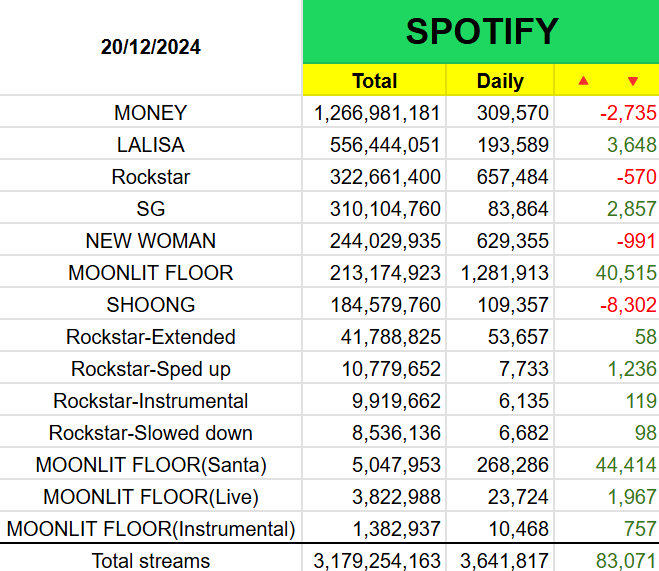Viewport: 659px width, 571px height.
Task: Select the Total streams label cell
Action: (x=150, y=560)
